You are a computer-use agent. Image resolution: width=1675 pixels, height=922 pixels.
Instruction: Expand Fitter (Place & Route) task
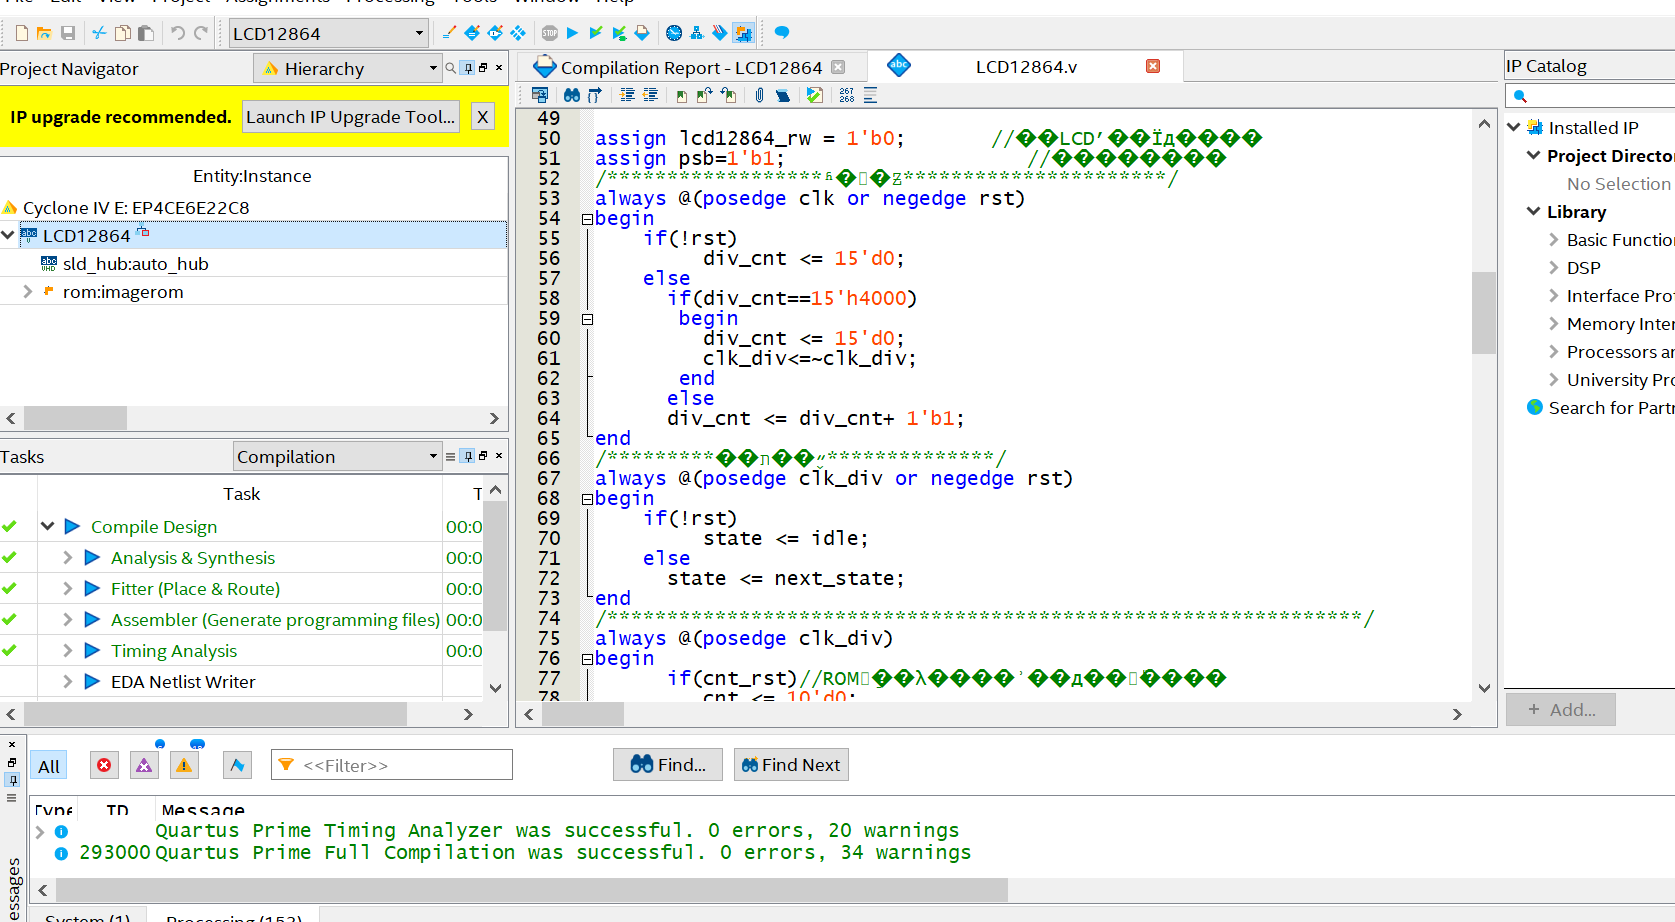click(x=67, y=588)
